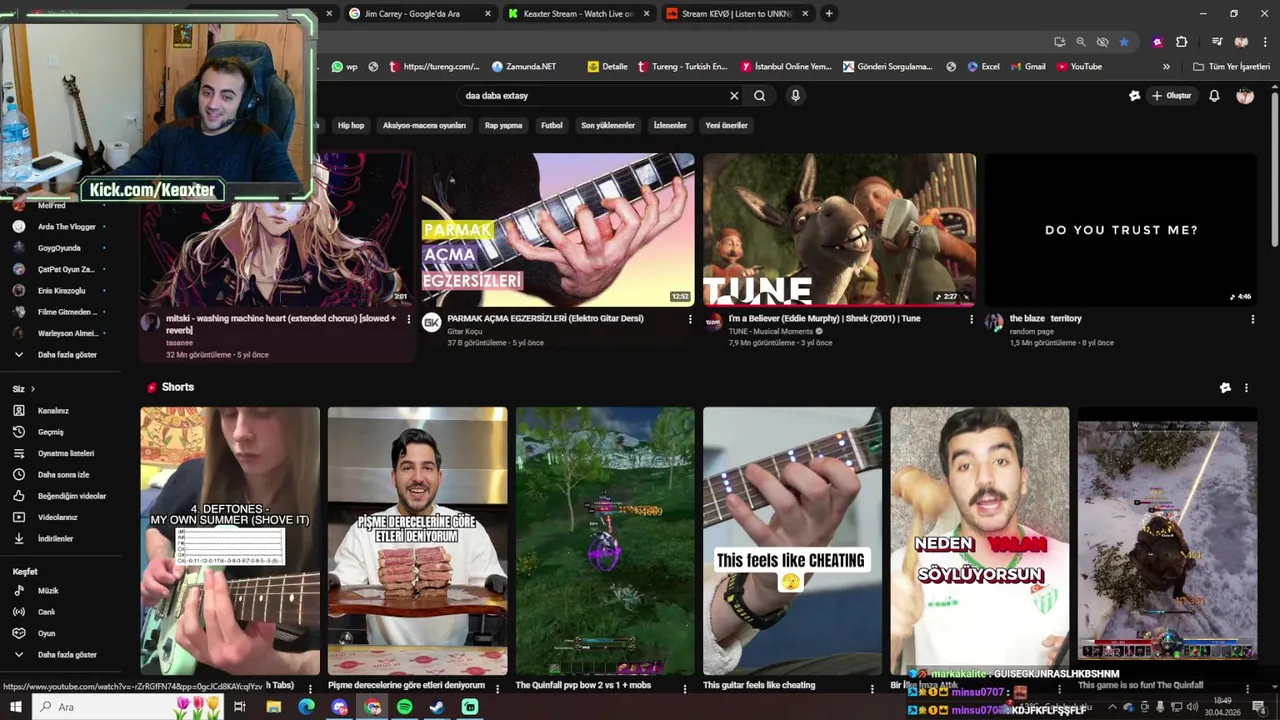1280x720 pixels.
Task: Expand hidden bookmarks with double chevron
Action: click(1166, 67)
